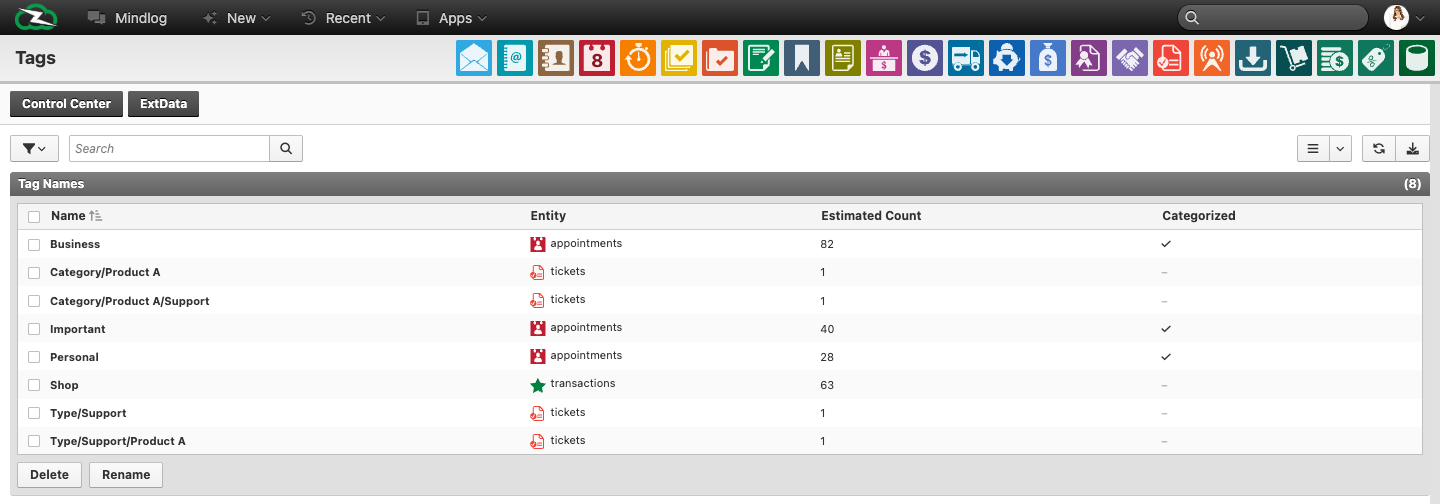Click the Control Center button
Image resolution: width=1440 pixels, height=504 pixels.
tap(67, 104)
